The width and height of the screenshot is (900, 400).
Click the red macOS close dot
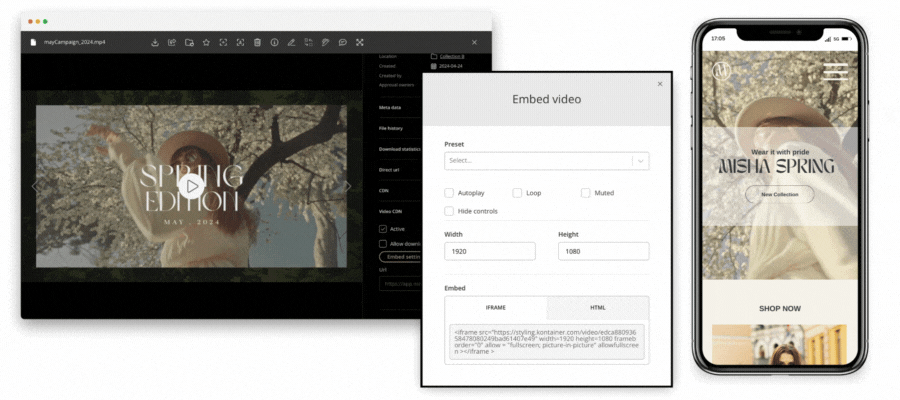click(x=30, y=21)
